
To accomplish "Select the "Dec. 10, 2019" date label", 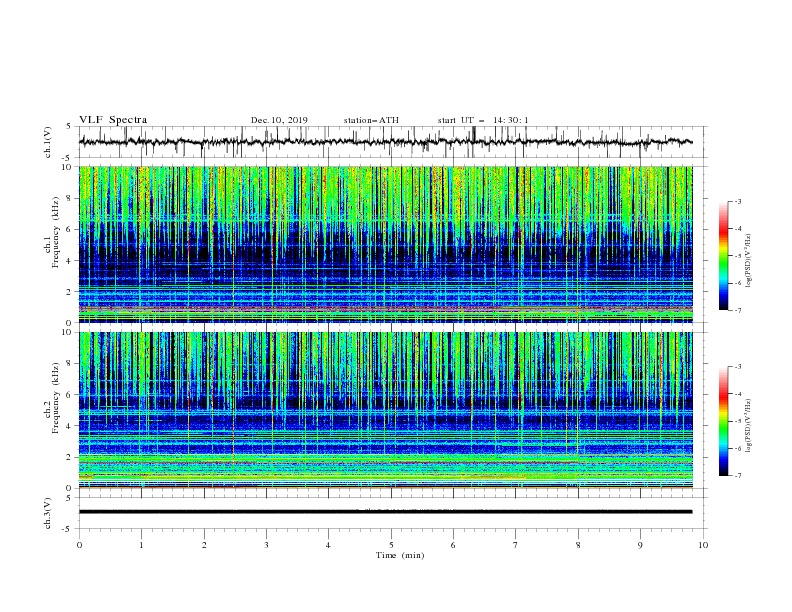I will point(279,120).
